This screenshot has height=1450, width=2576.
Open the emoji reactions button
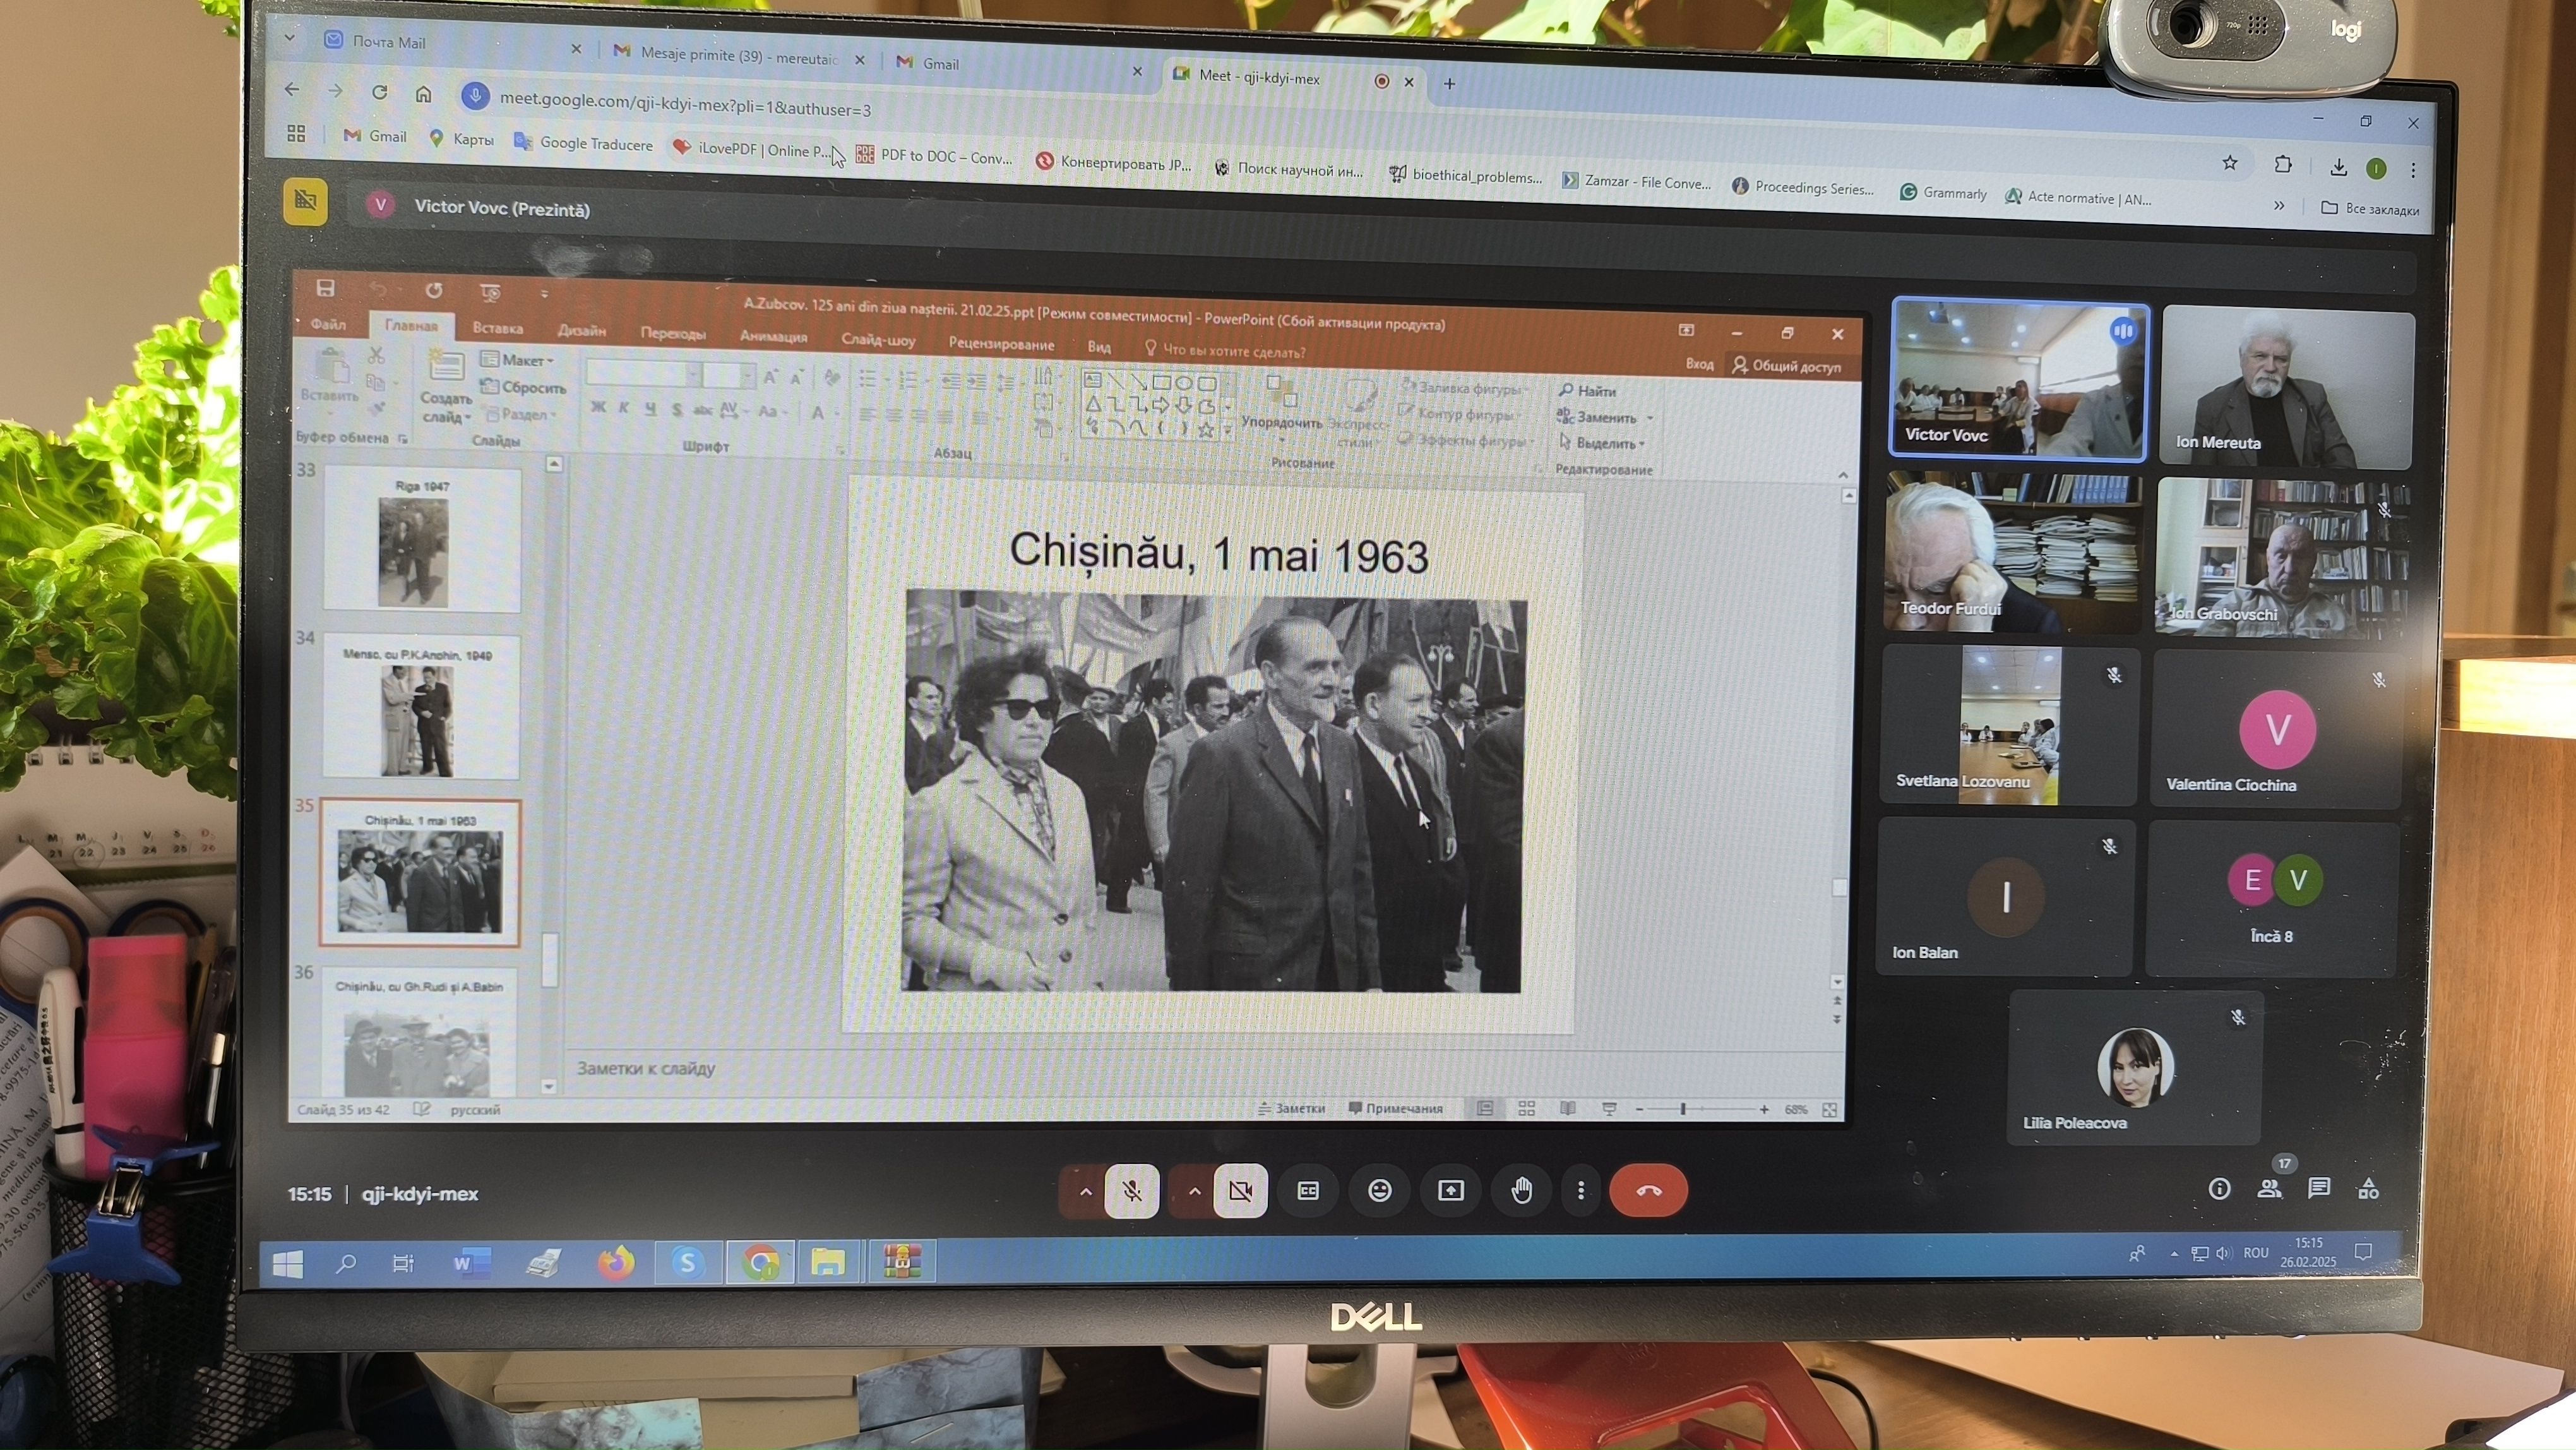pos(1379,1190)
